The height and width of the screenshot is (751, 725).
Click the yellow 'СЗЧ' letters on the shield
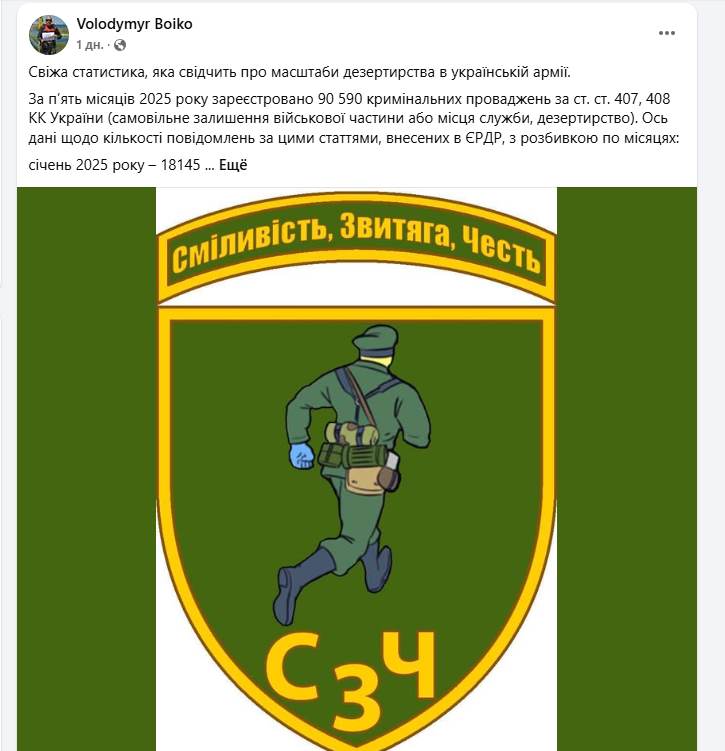pos(351,682)
